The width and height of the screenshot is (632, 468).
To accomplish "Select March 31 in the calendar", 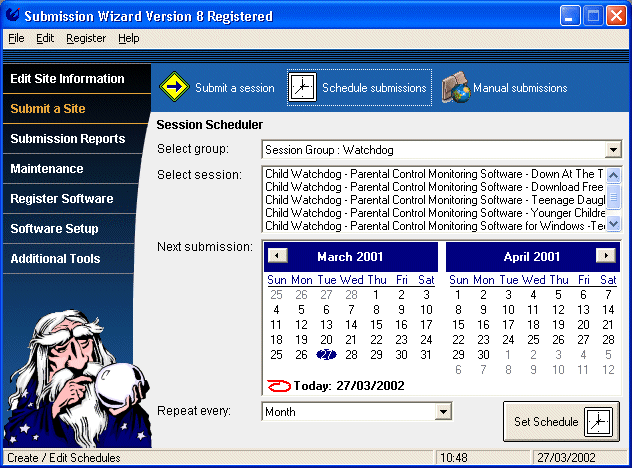I will (426, 355).
